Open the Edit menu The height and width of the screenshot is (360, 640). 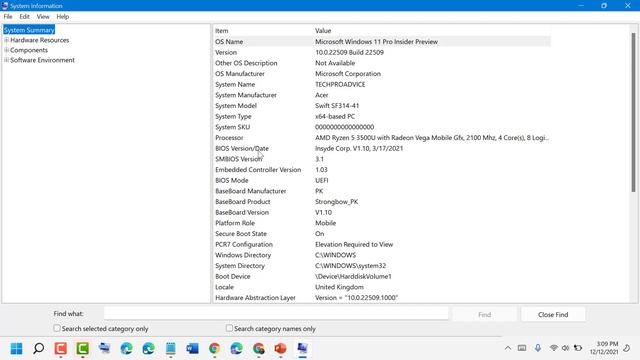24,16
